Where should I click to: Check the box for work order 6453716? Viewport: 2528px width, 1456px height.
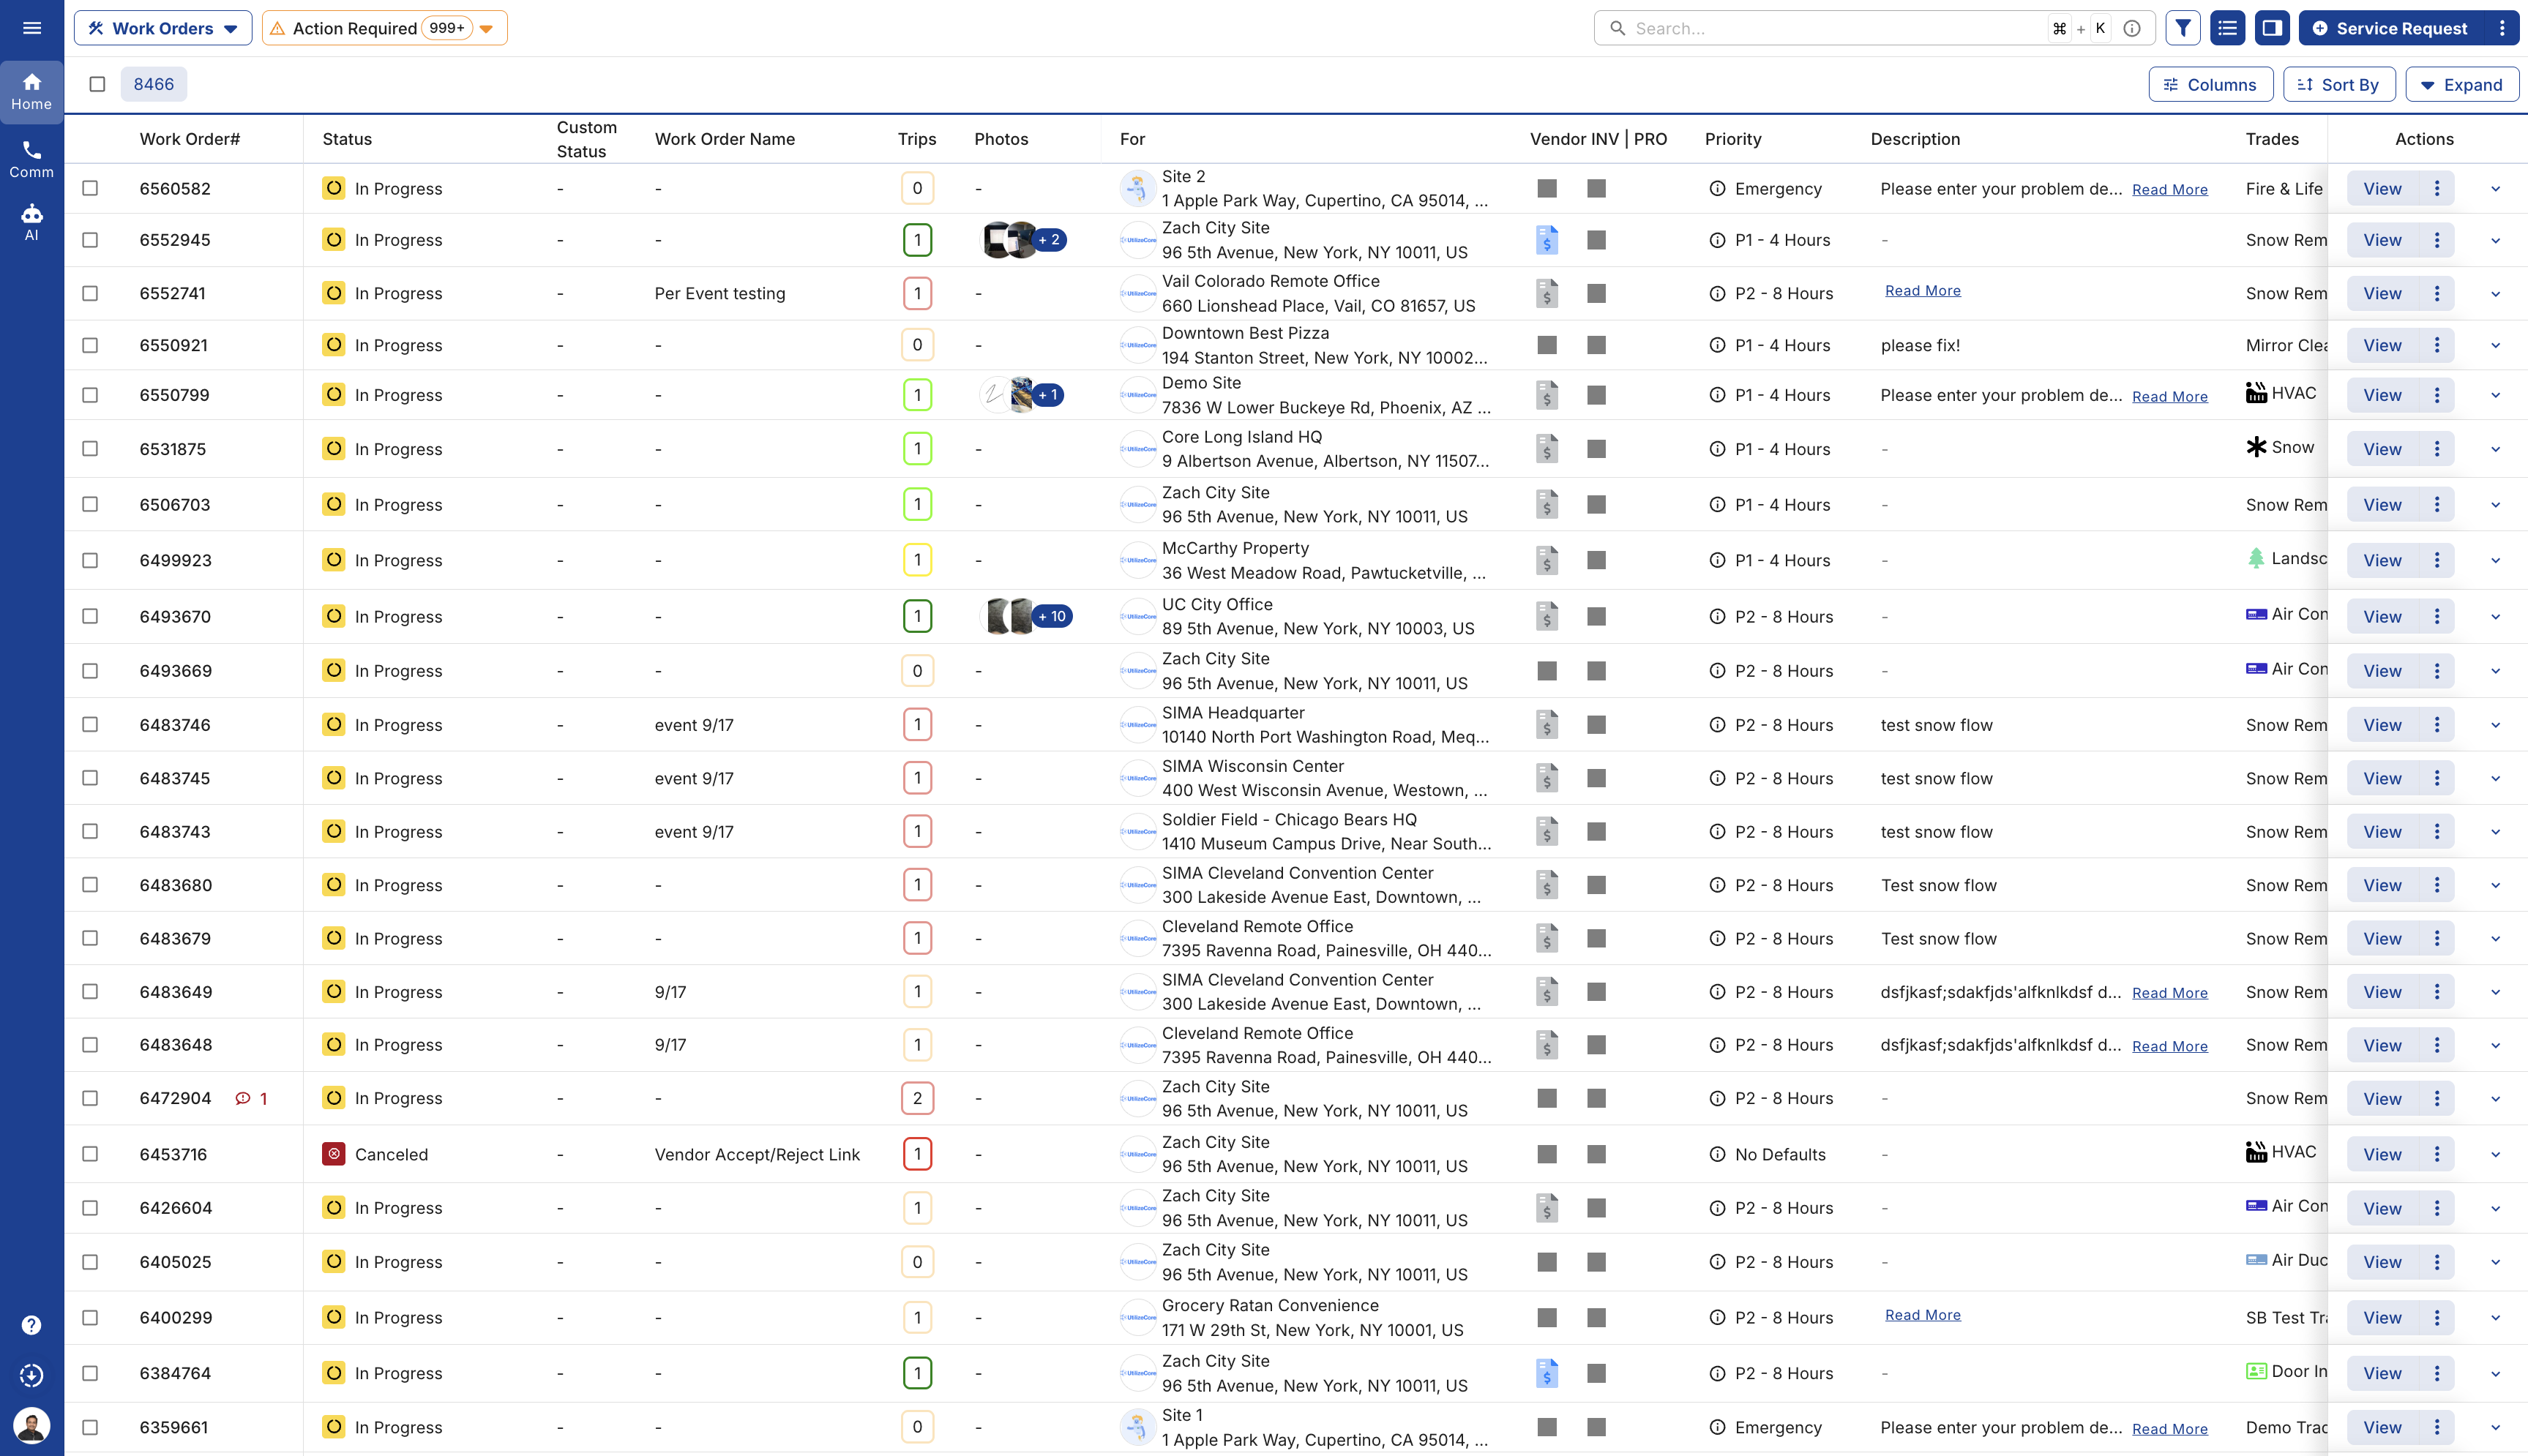[90, 1154]
